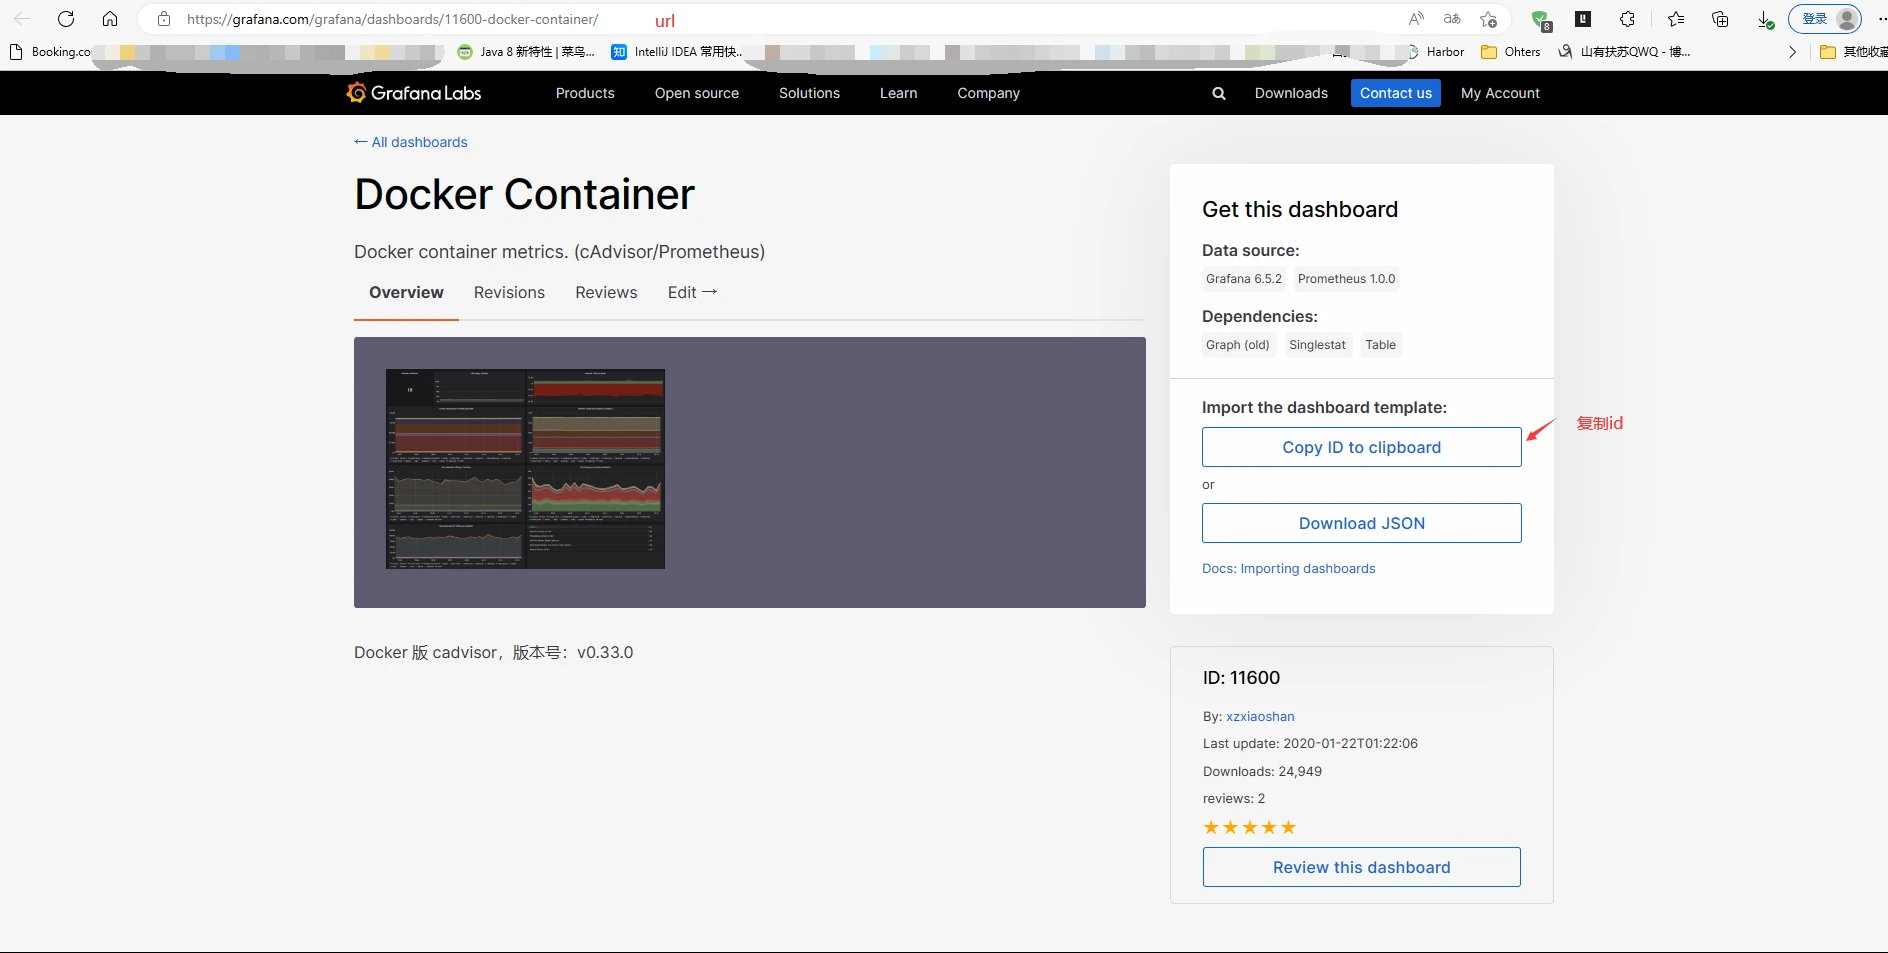Open Booking.com bookmark
The height and width of the screenshot is (953, 1888).
click(x=50, y=52)
